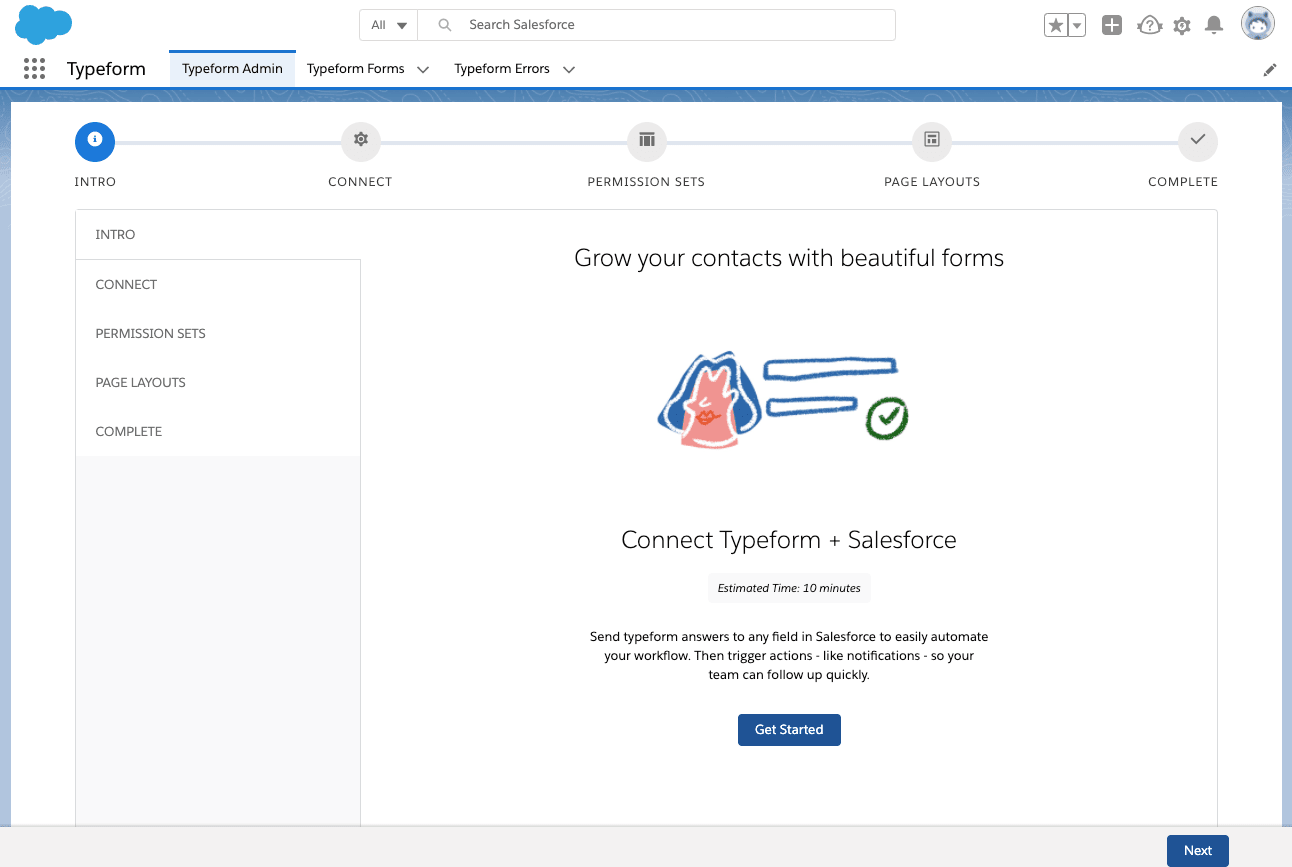Open the Help question mark icon
1292x867 pixels.
(x=1150, y=26)
